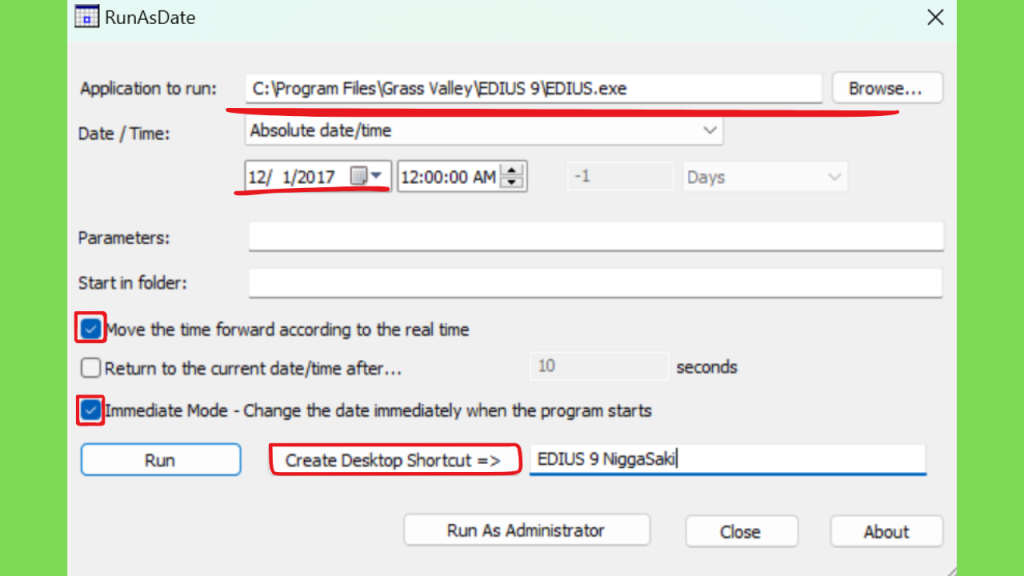1024x576 pixels.
Task: Click the RunAsDate calendar app icon
Action: 86,17
